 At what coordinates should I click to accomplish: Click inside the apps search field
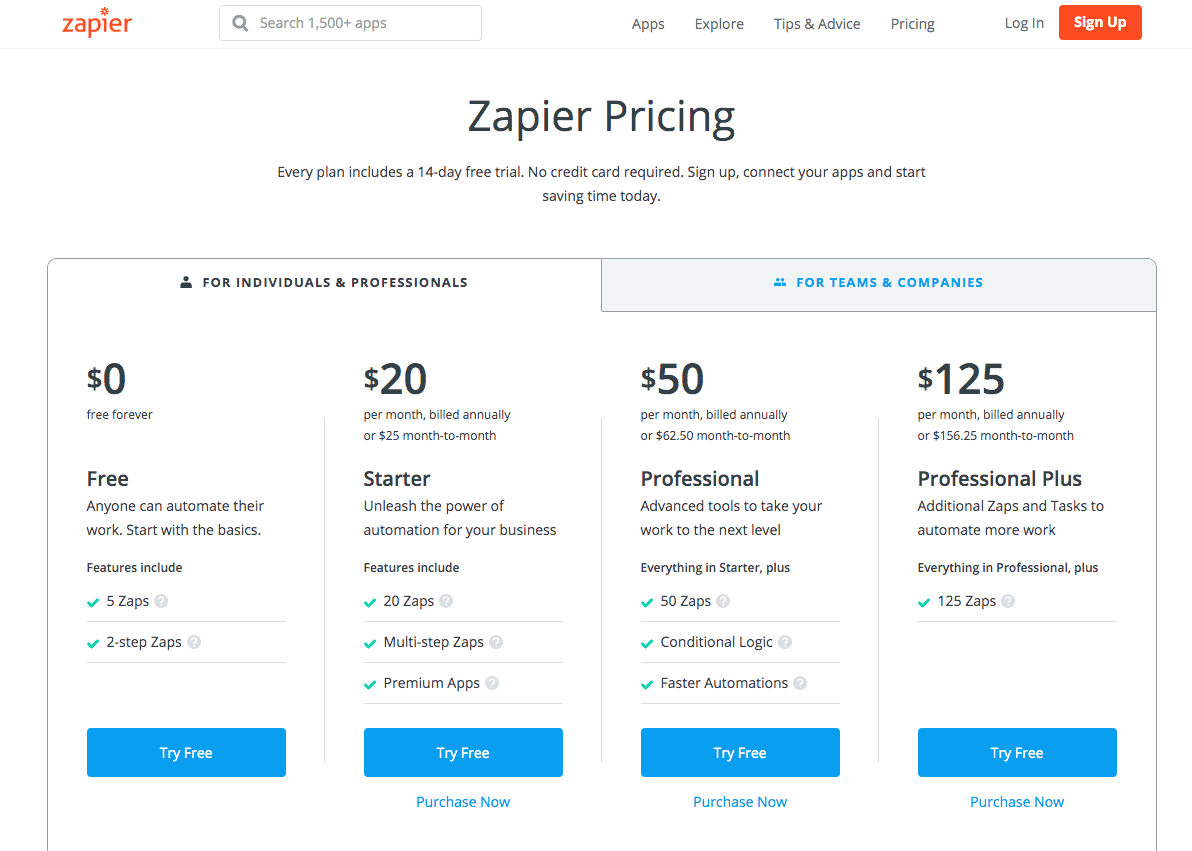click(x=350, y=22)
